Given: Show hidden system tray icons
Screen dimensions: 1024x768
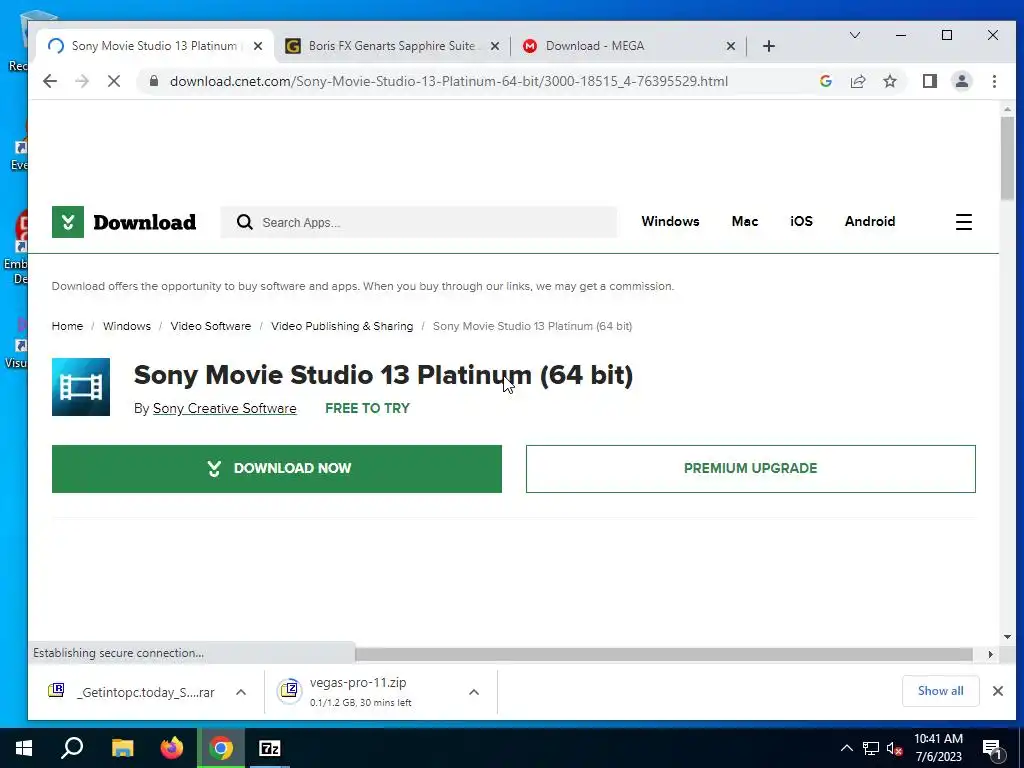Looking at the screenshot, I should pyautogui.click(x=846, y=748).
